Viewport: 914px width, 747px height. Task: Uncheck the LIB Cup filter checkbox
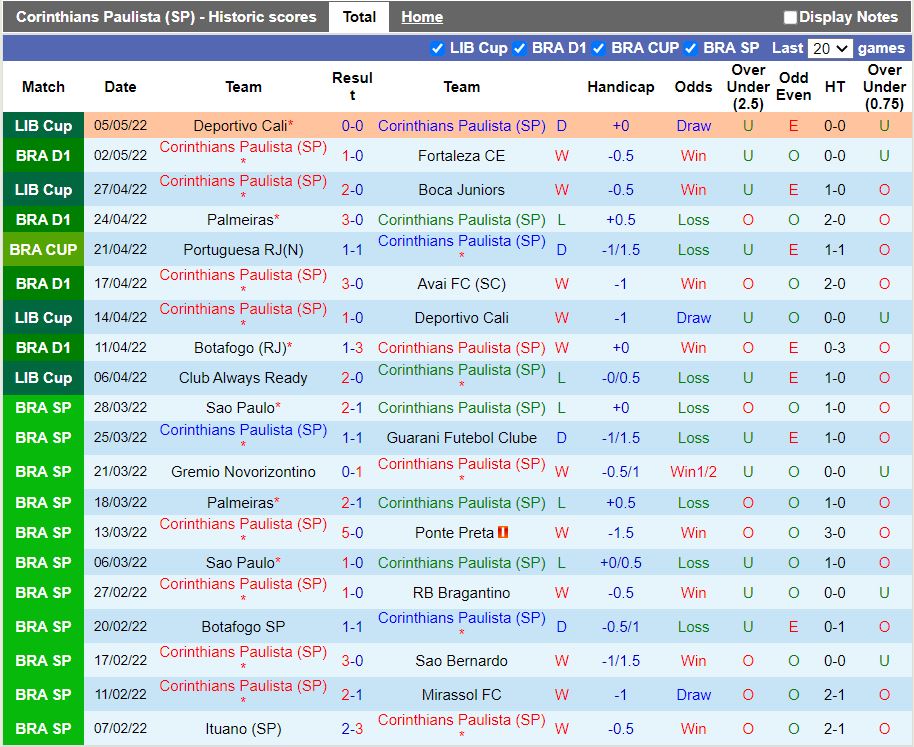(437, 48)
